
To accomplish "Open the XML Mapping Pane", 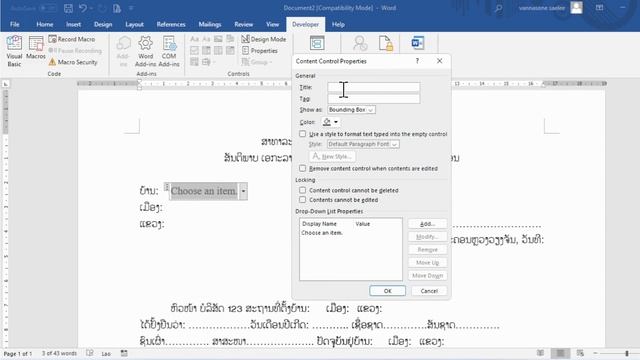I will [x=317, y=43].
